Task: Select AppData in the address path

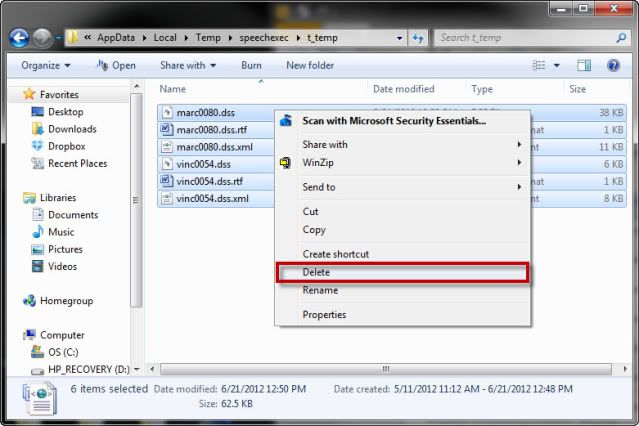Action: click(116, 38)
